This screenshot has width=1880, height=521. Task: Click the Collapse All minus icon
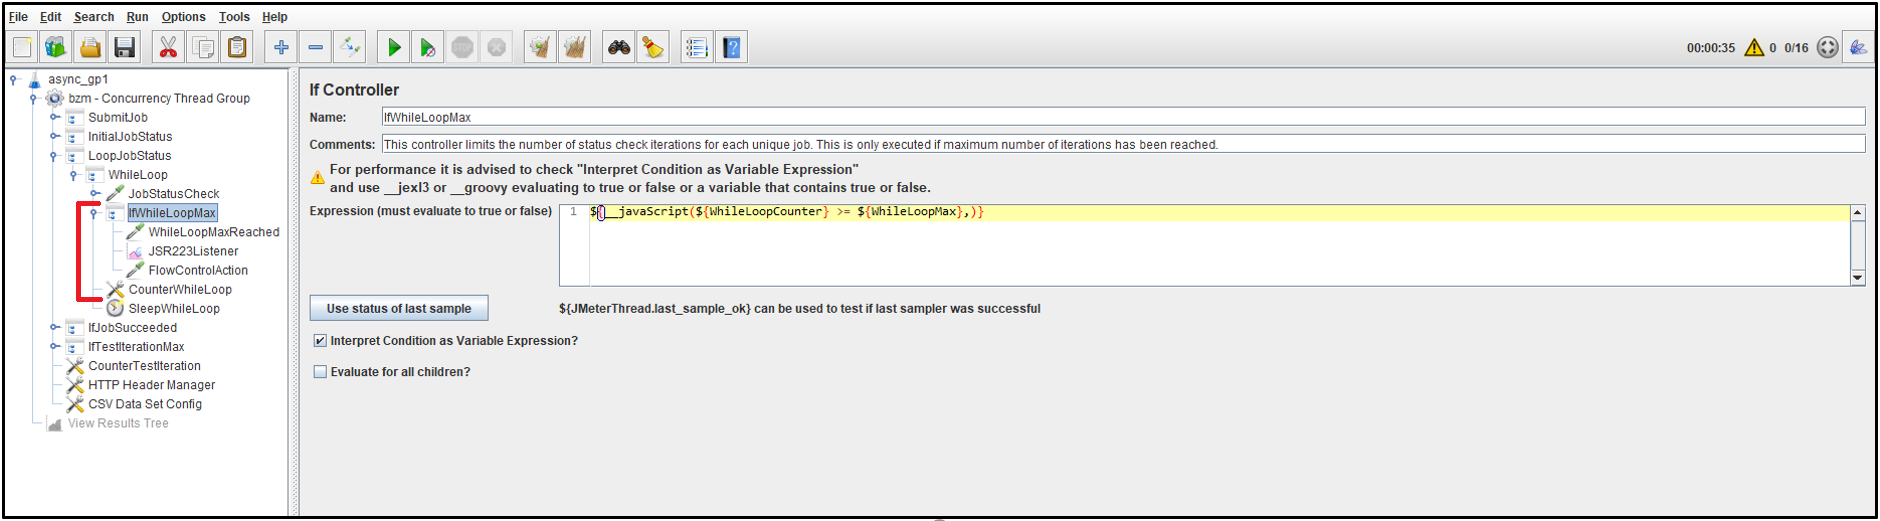[315, 47]
